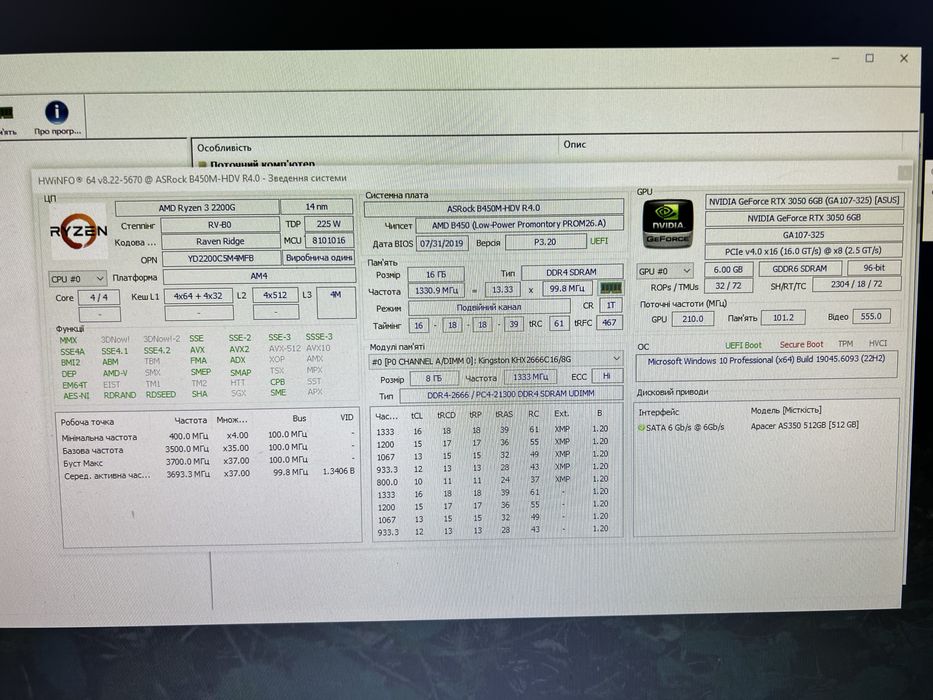Minimize the main HWiNFO window
The image size is (933, 700).
[x=835, y=58]
